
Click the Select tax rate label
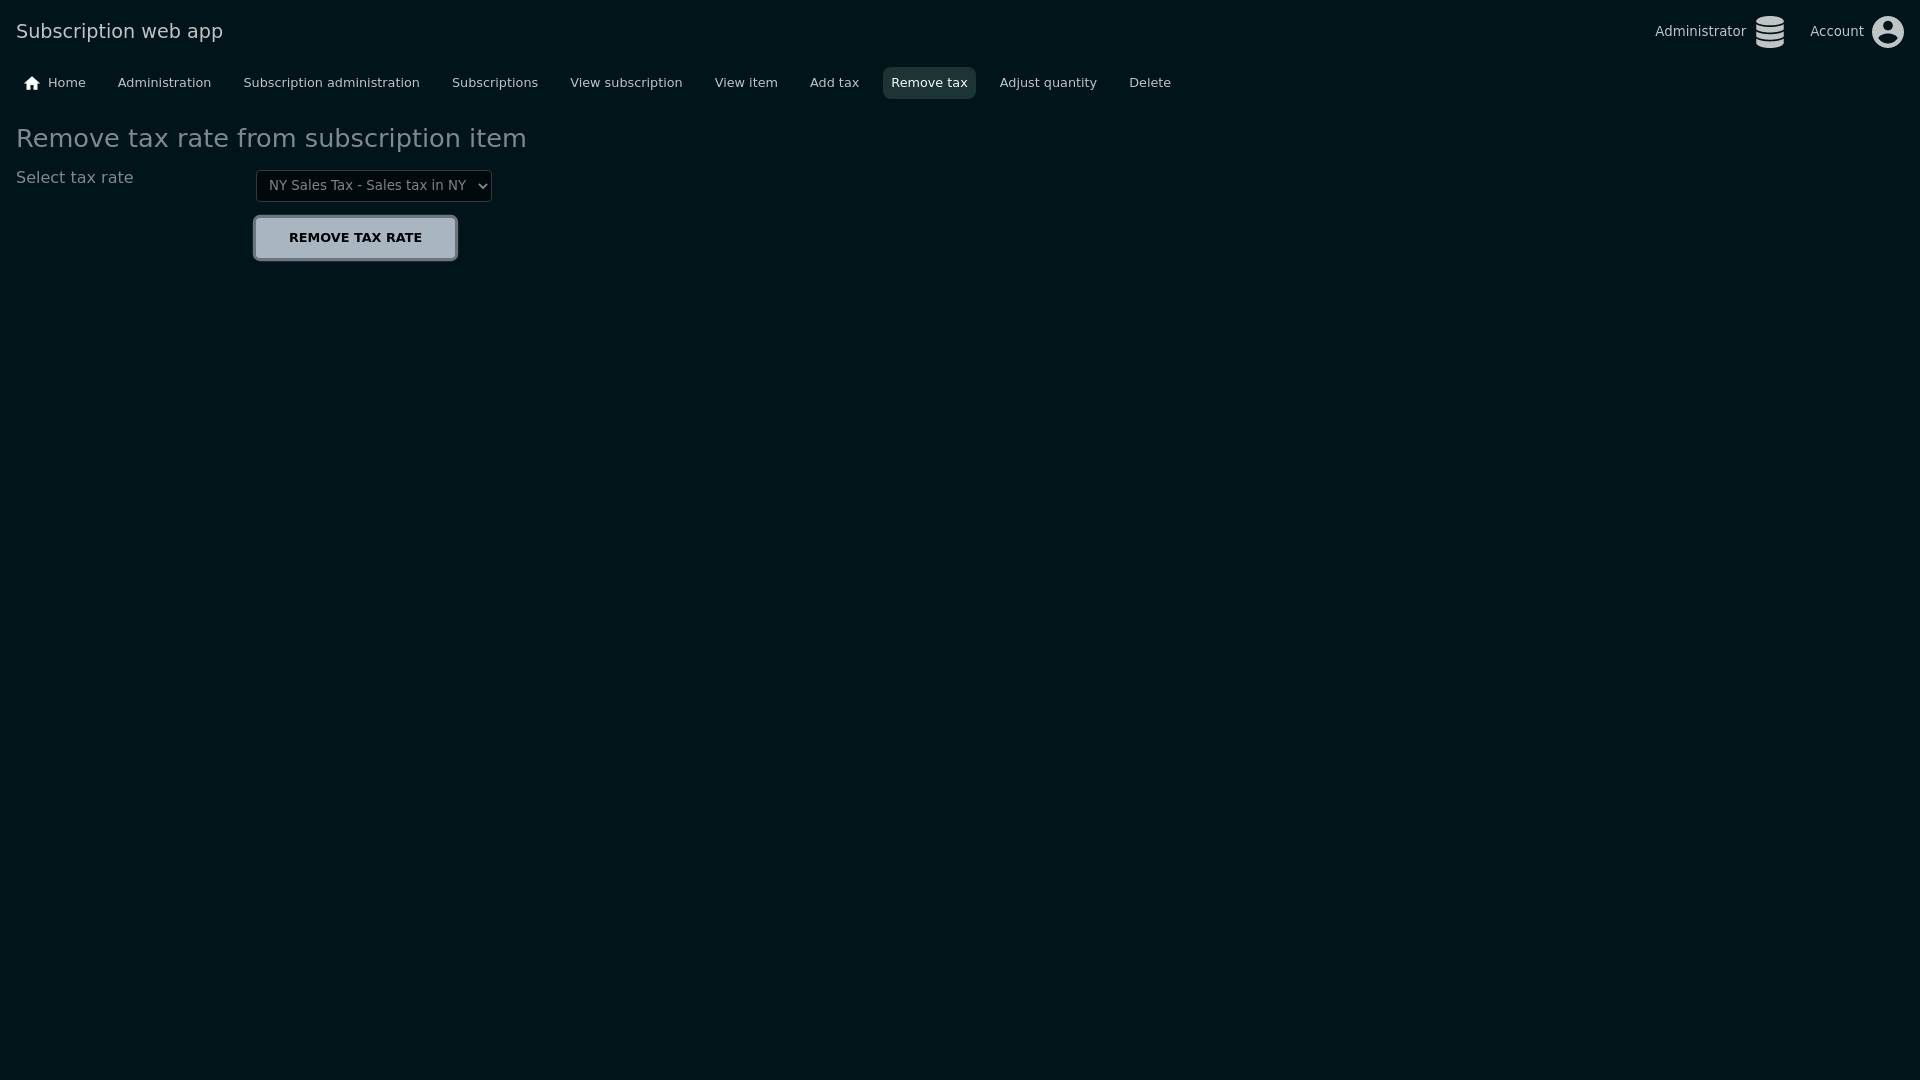point(75,178)
